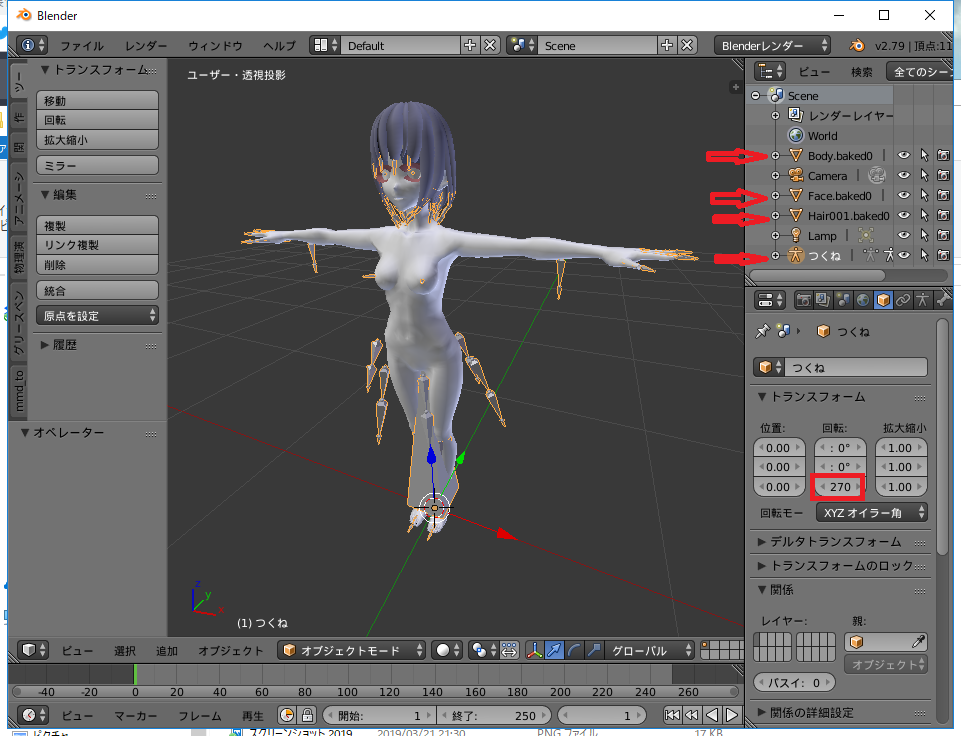This screenshot has width=961, height=736.
Task: Open the ファイル menu
Action: tap(82, 46)
